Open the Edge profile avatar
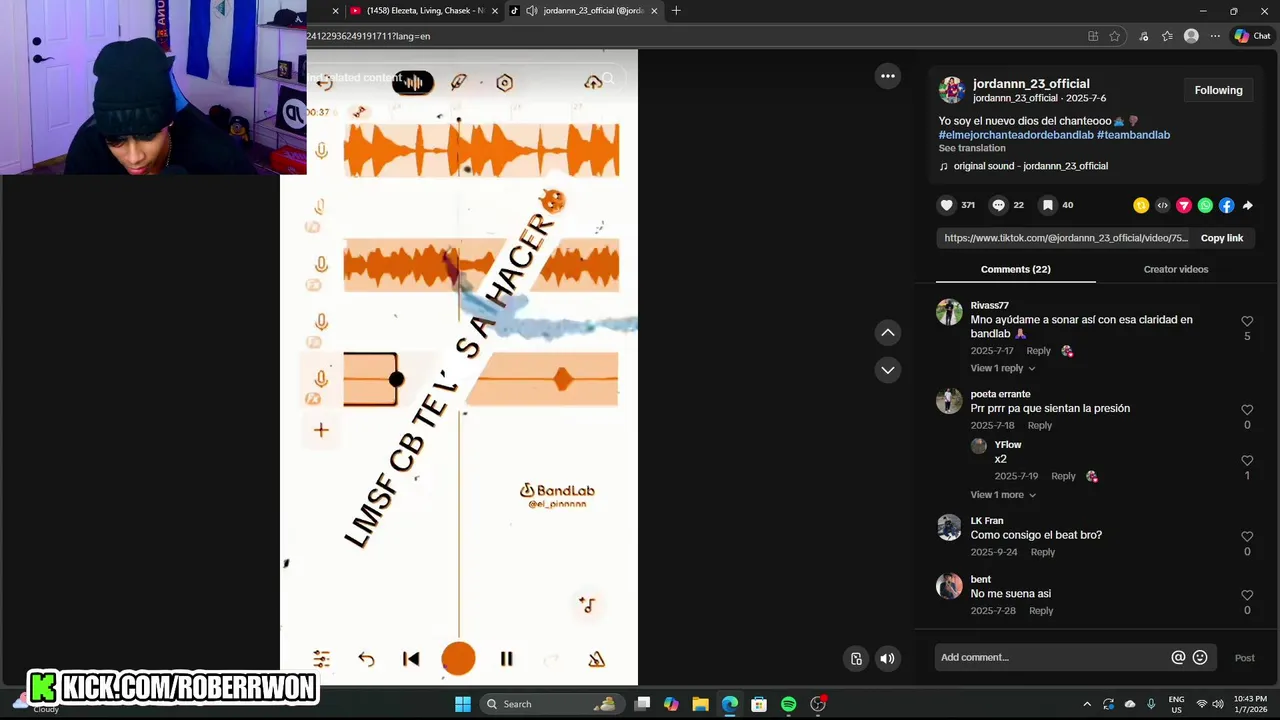This screenshot has height=720, width=1280. (1191, 36)
